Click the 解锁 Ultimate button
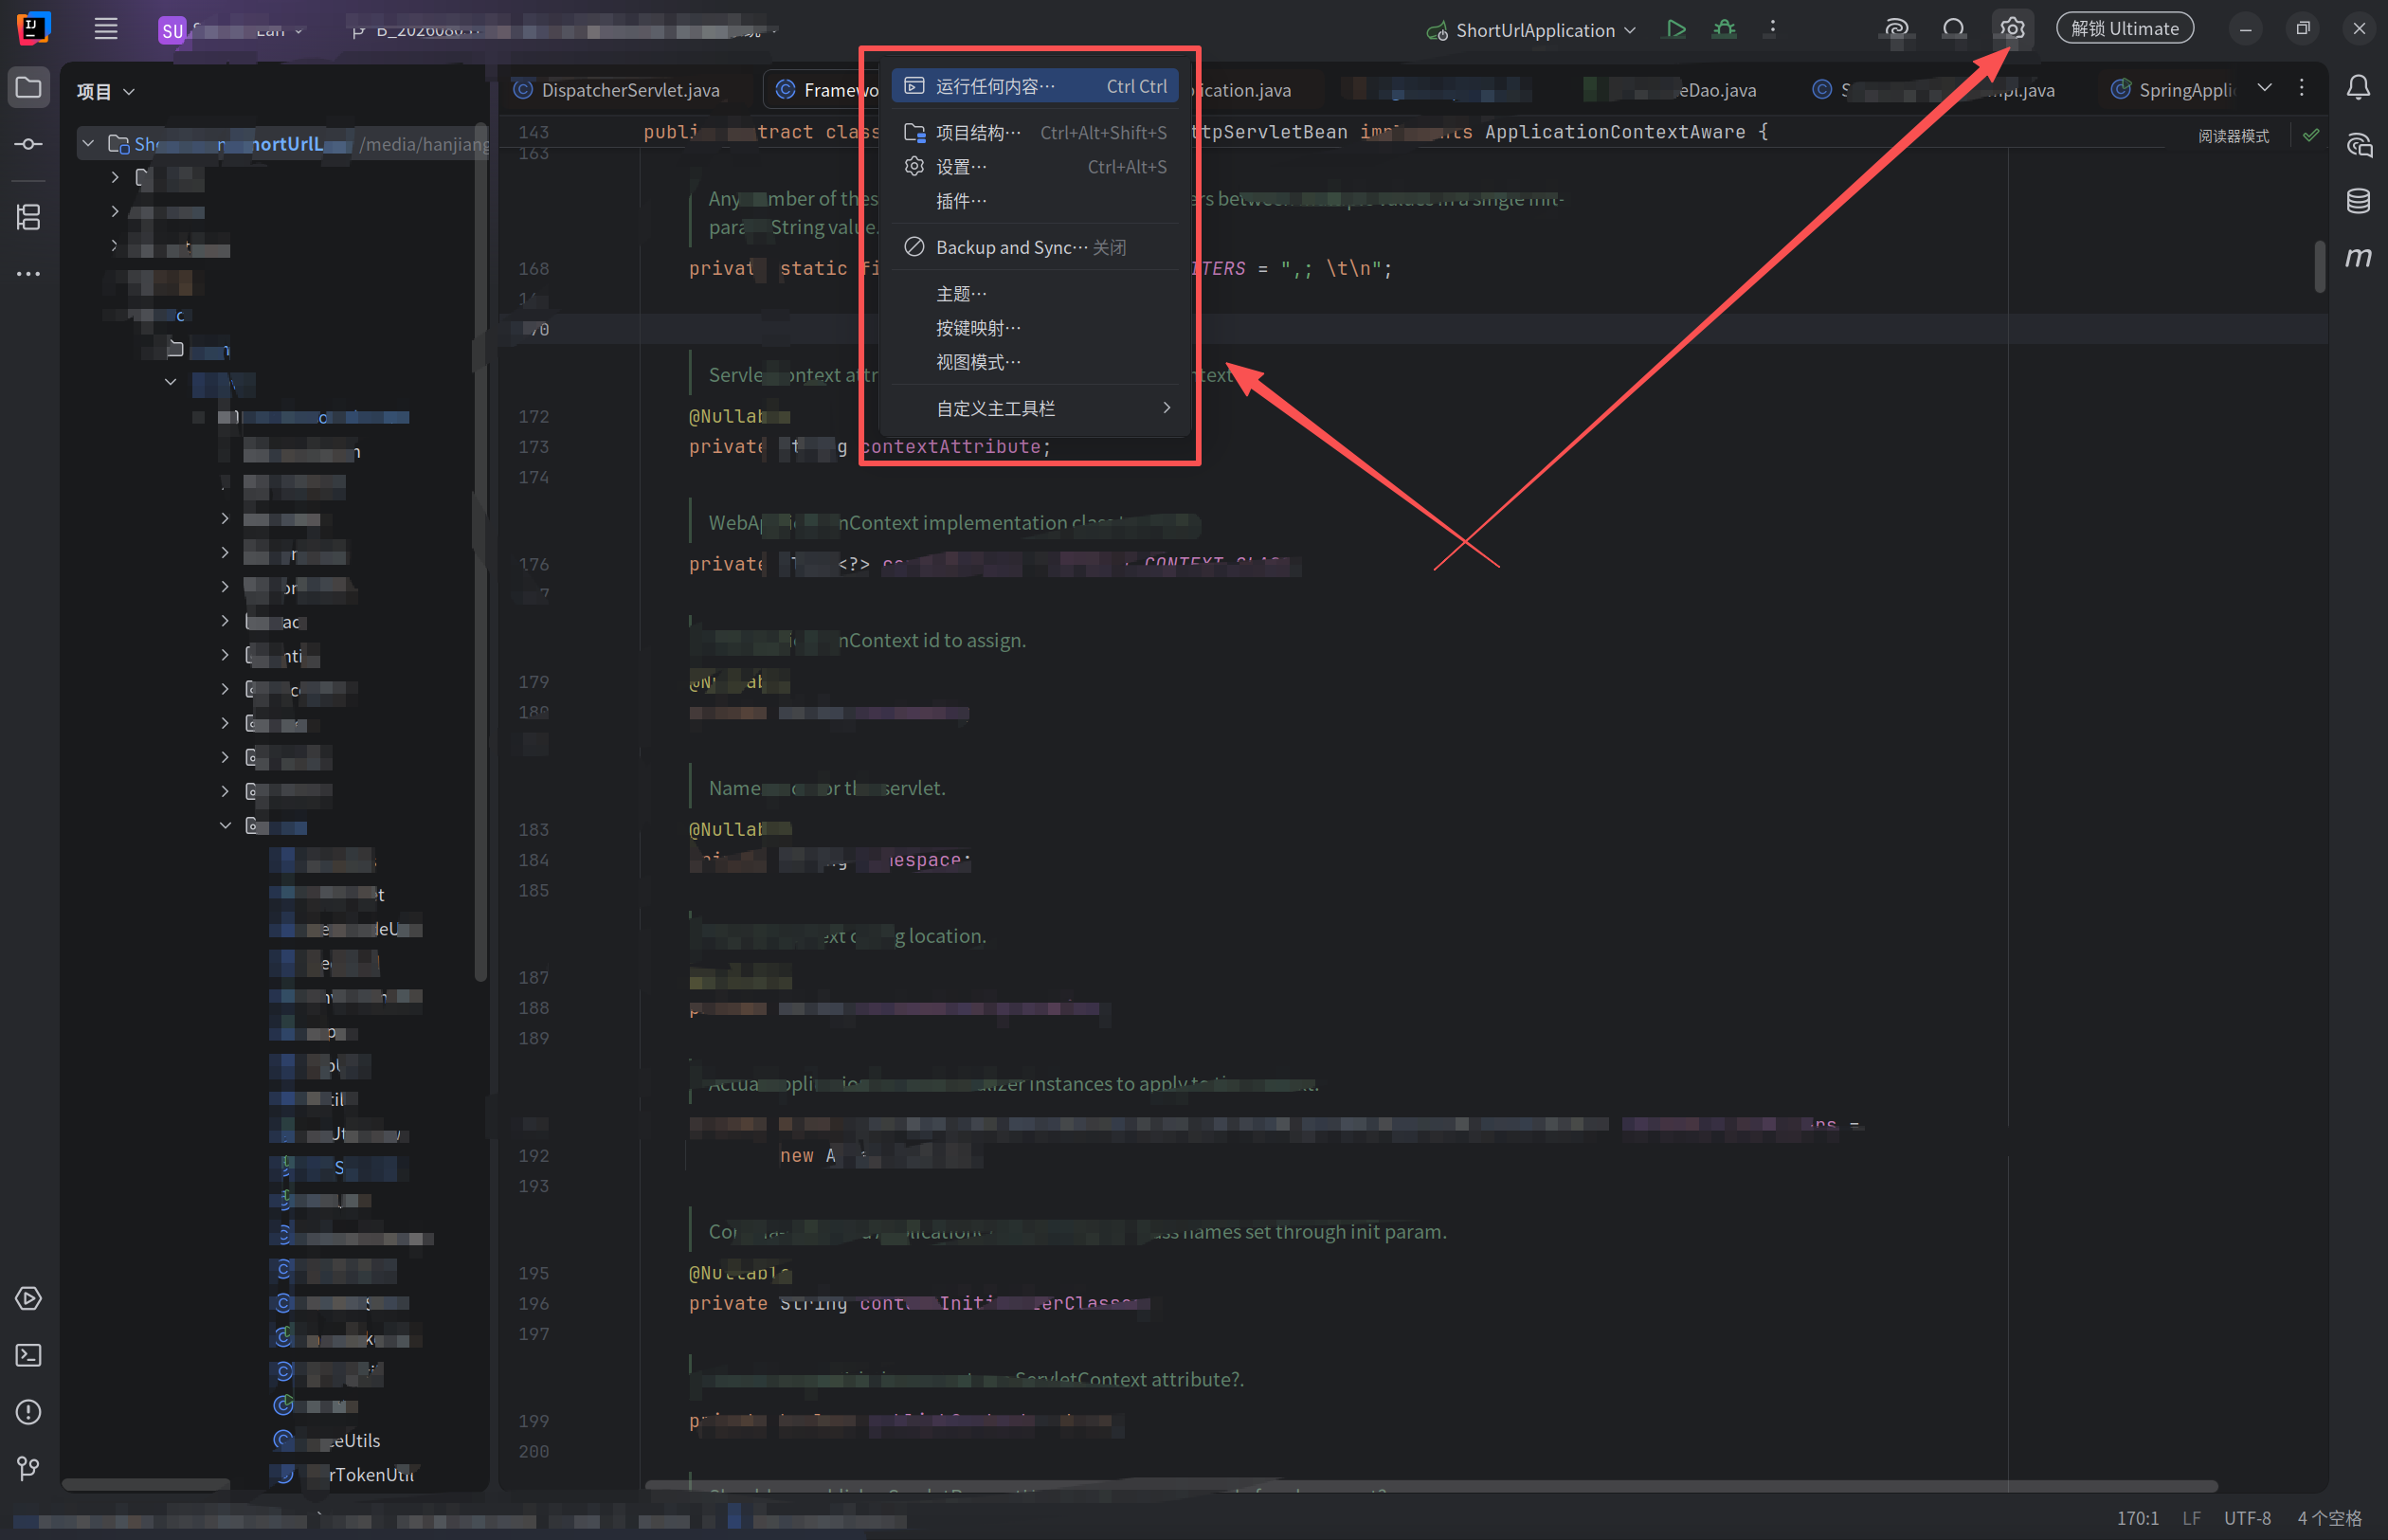2388x1540 pixels. click(x=2124, y=29)
